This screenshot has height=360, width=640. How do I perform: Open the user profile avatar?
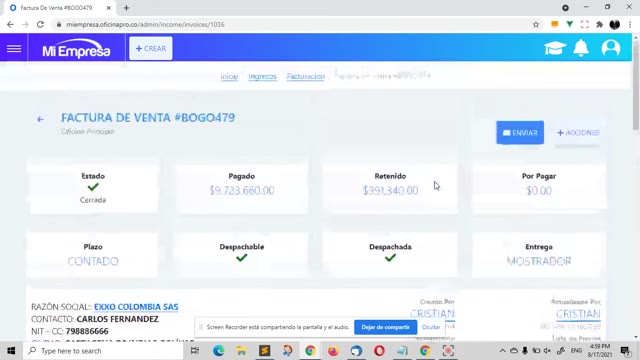click(x=611, y=48)
